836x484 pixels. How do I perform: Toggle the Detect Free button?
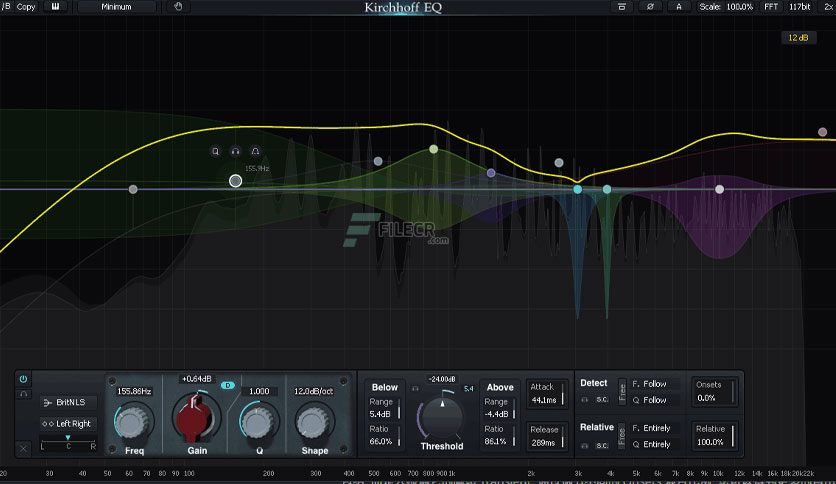[622, 392]
